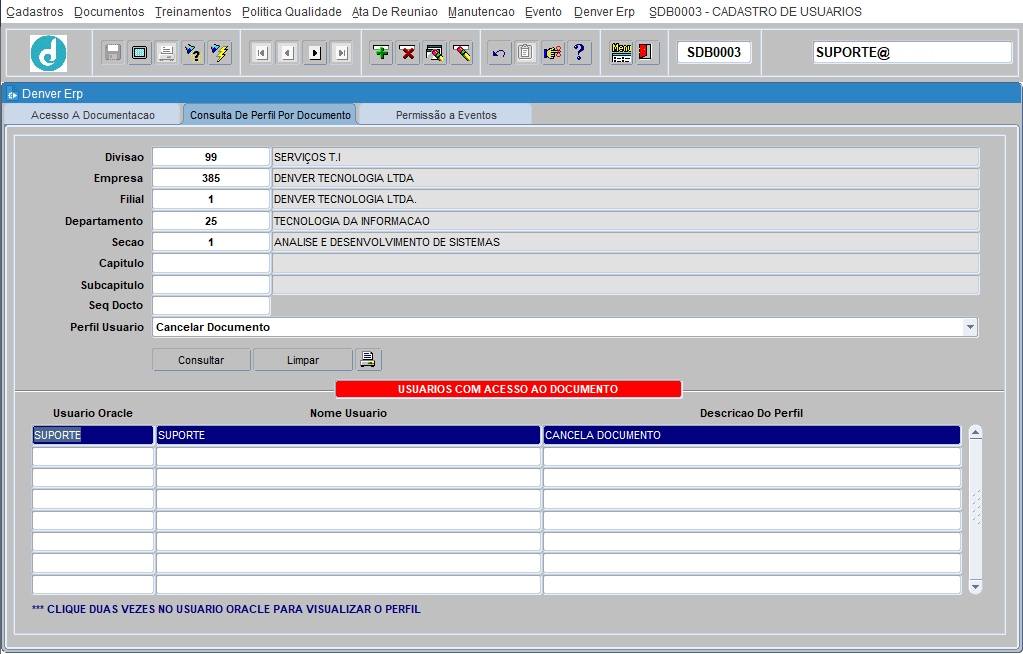Click the red exit door icon
This screenshot has height=654, width=1023.
[x=645, y=53]
